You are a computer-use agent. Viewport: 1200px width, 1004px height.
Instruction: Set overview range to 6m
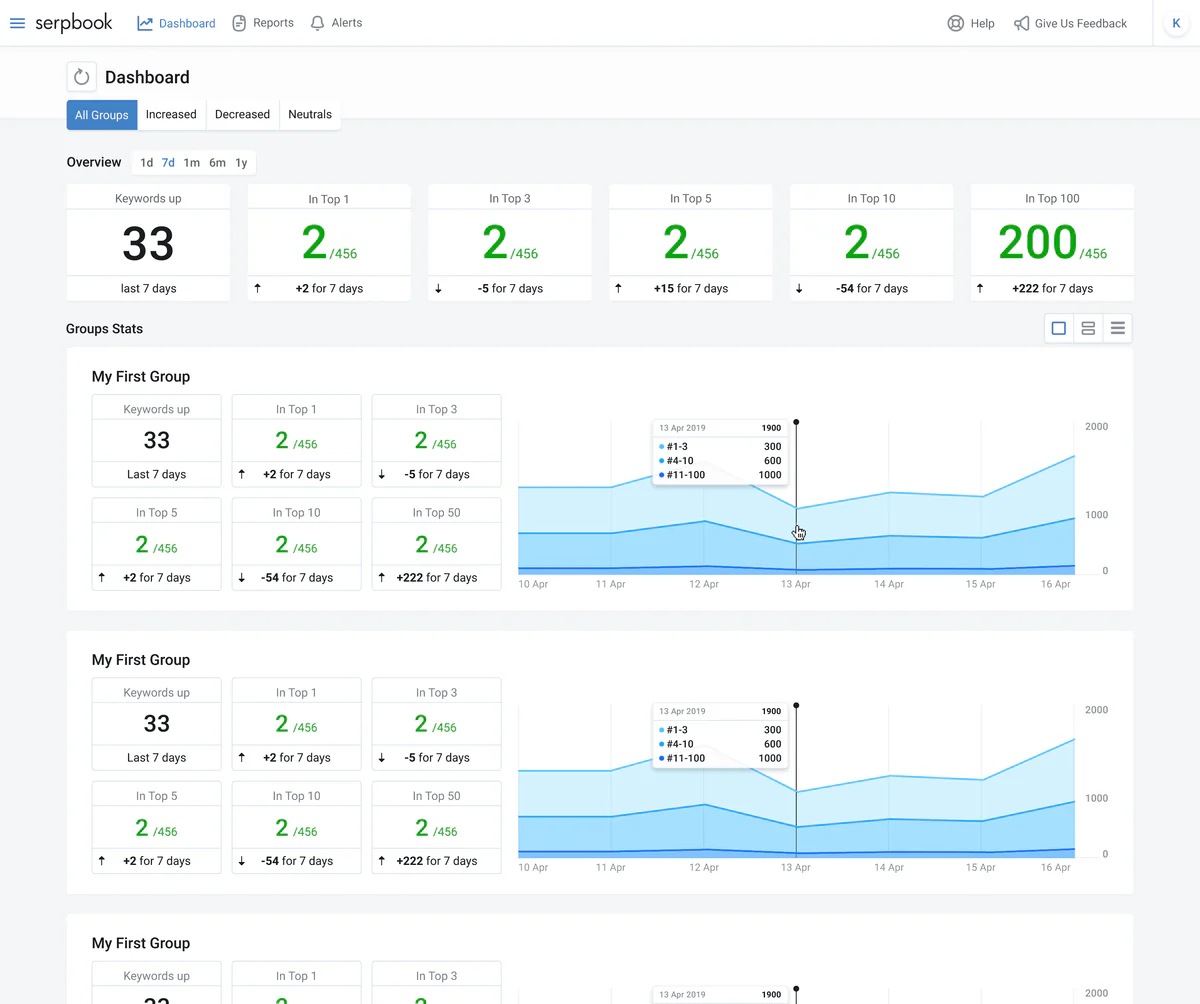(x=217, y=163)
